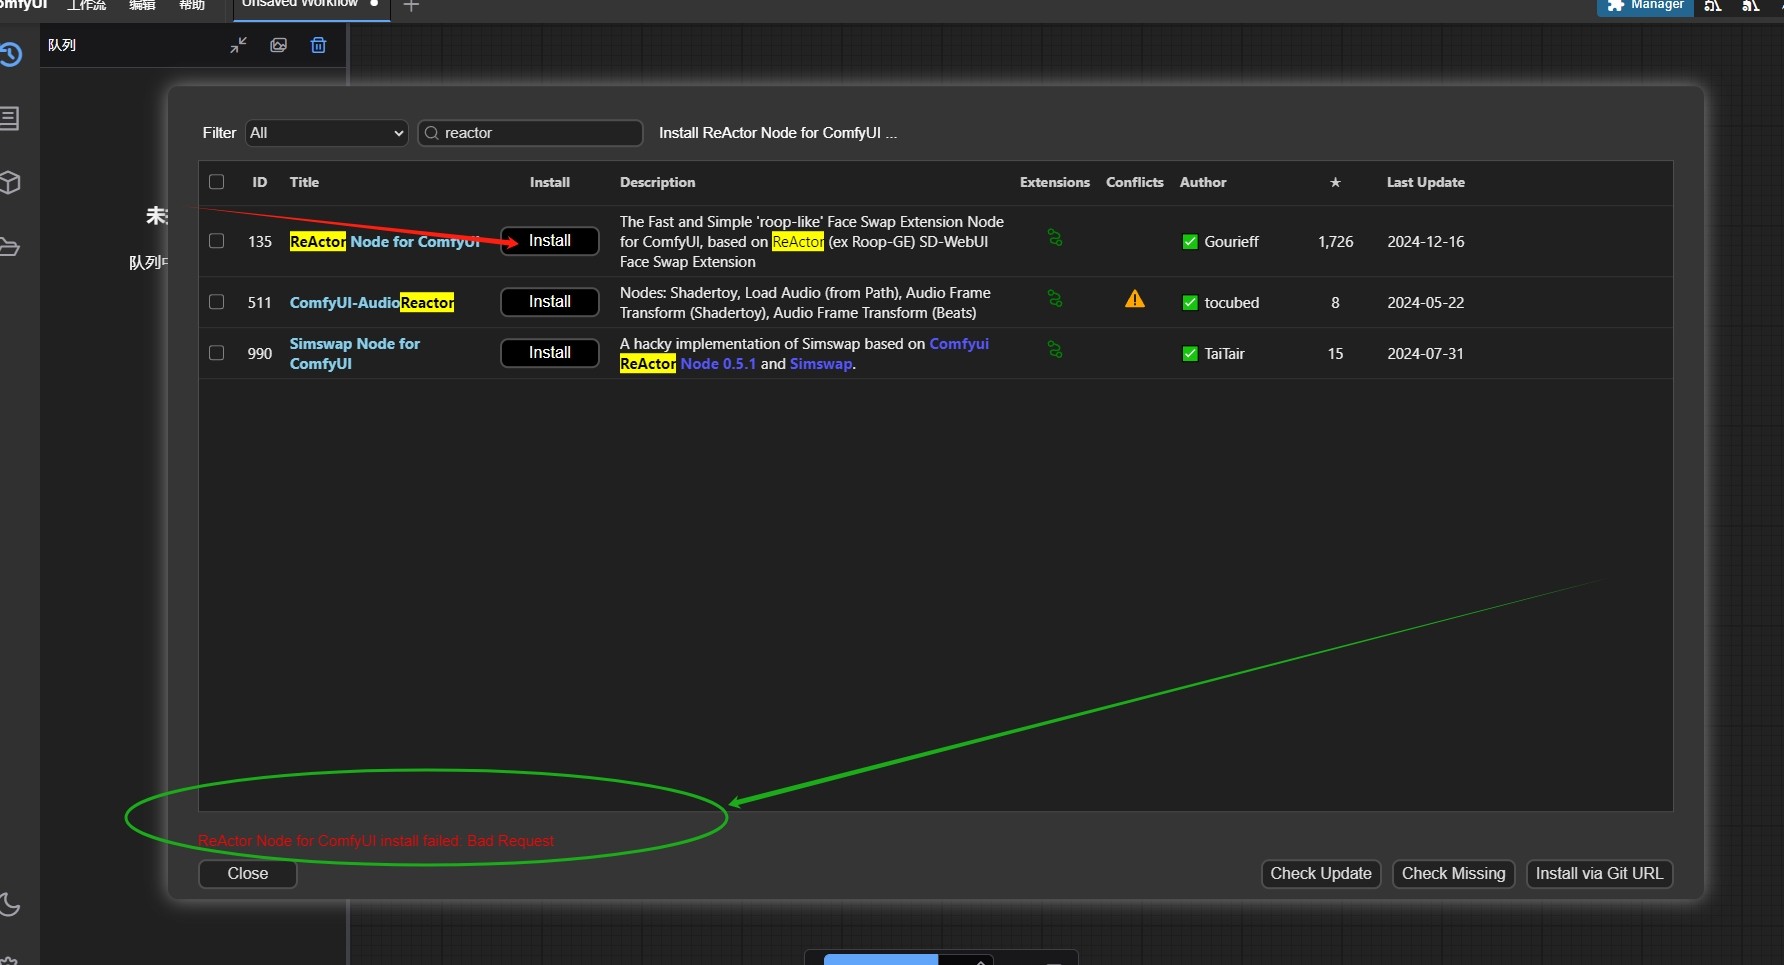Screen dimensions: 1784x965
Task: Click the extensions link icon for ReActor Node row
Action: [1055, 238]
